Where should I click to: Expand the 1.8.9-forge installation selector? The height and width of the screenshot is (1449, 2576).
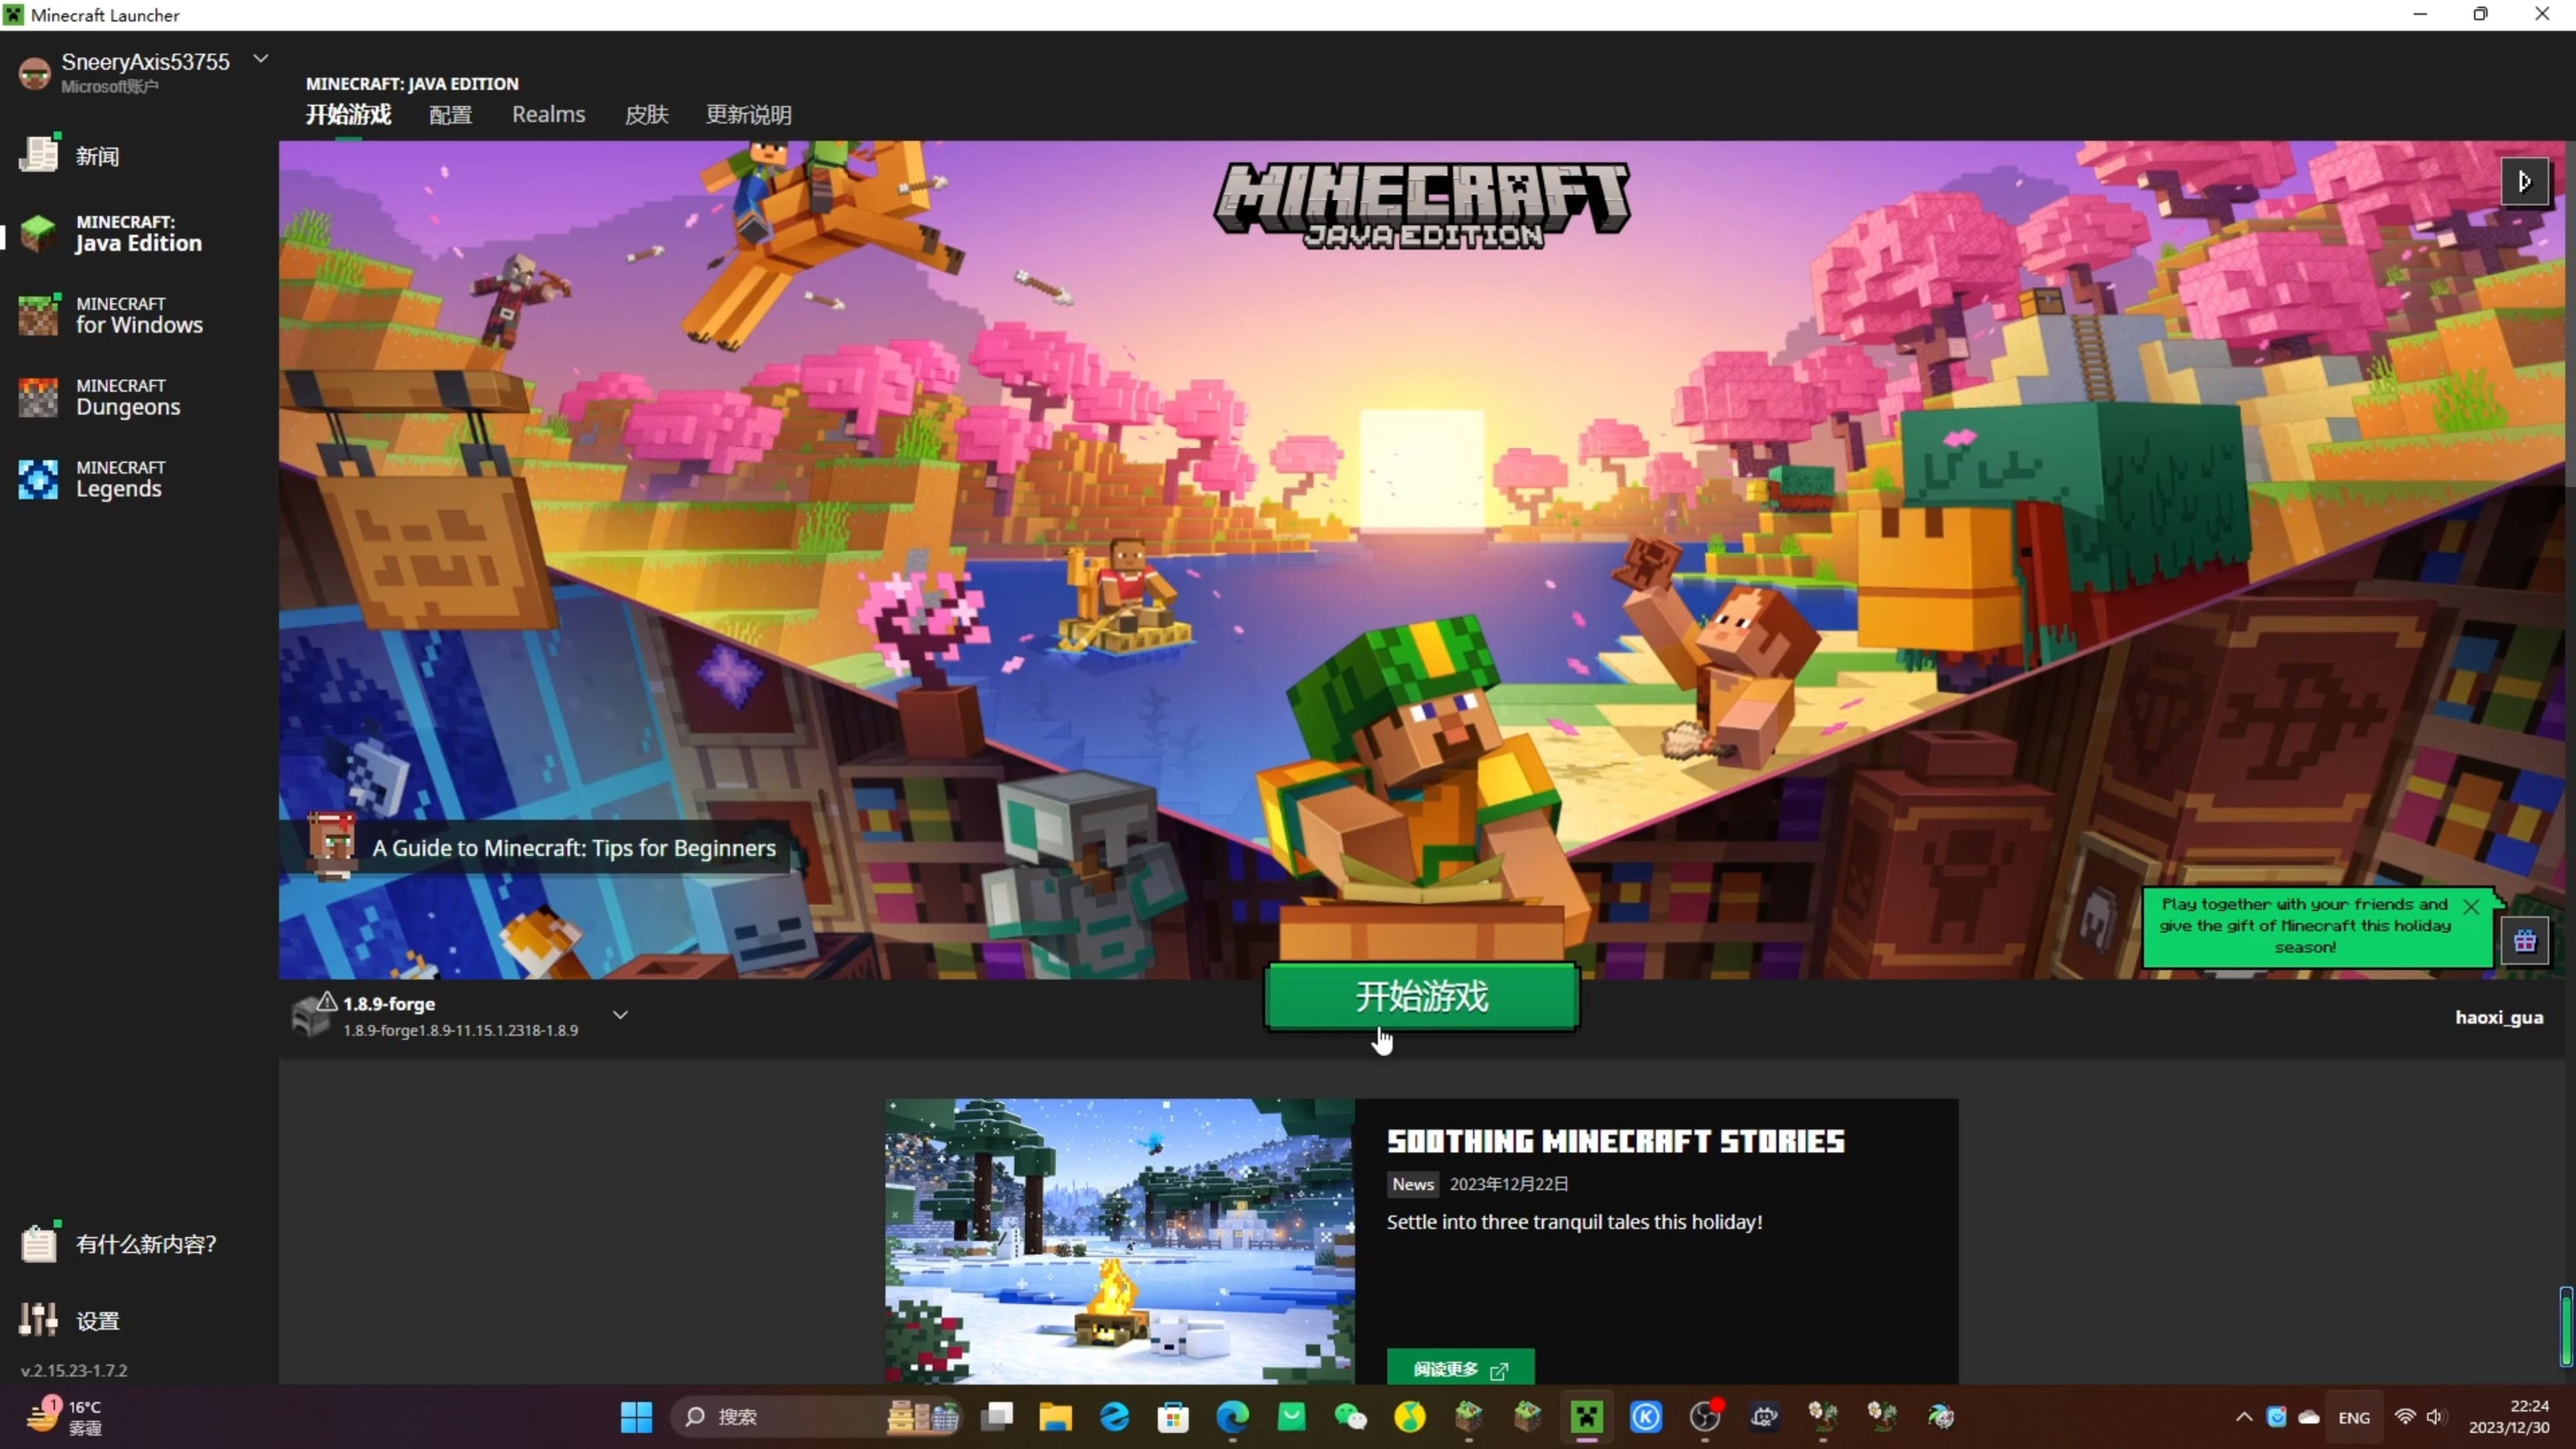pos(620,1015)
